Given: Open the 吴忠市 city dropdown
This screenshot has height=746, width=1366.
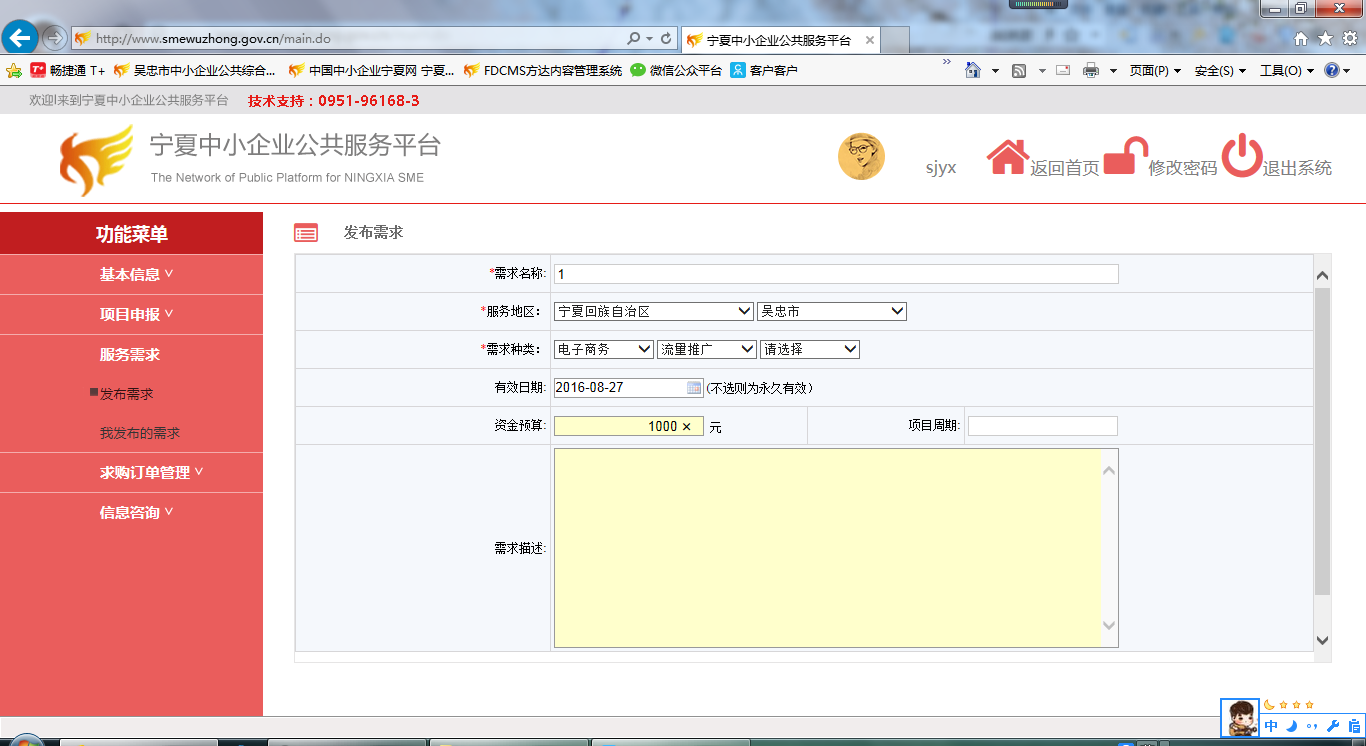Looking at the screenshot, I should (x=831, y=311).
